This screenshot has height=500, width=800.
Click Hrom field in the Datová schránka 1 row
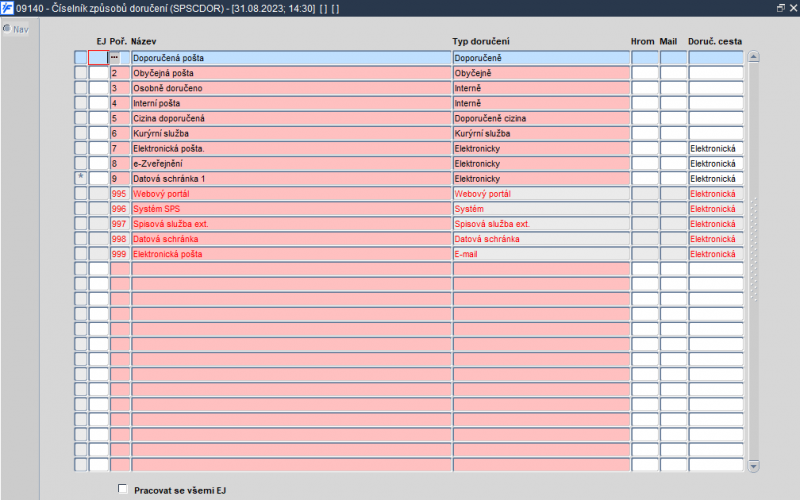(645, 179)
